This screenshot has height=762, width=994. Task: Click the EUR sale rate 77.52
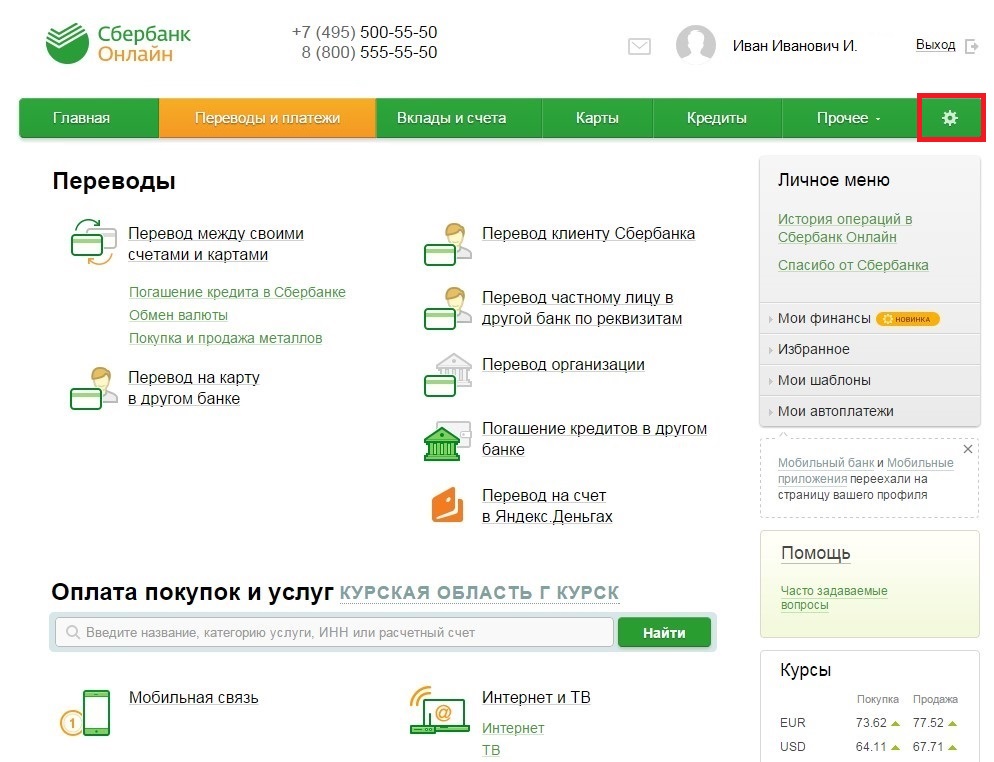[x=928, y=723]
